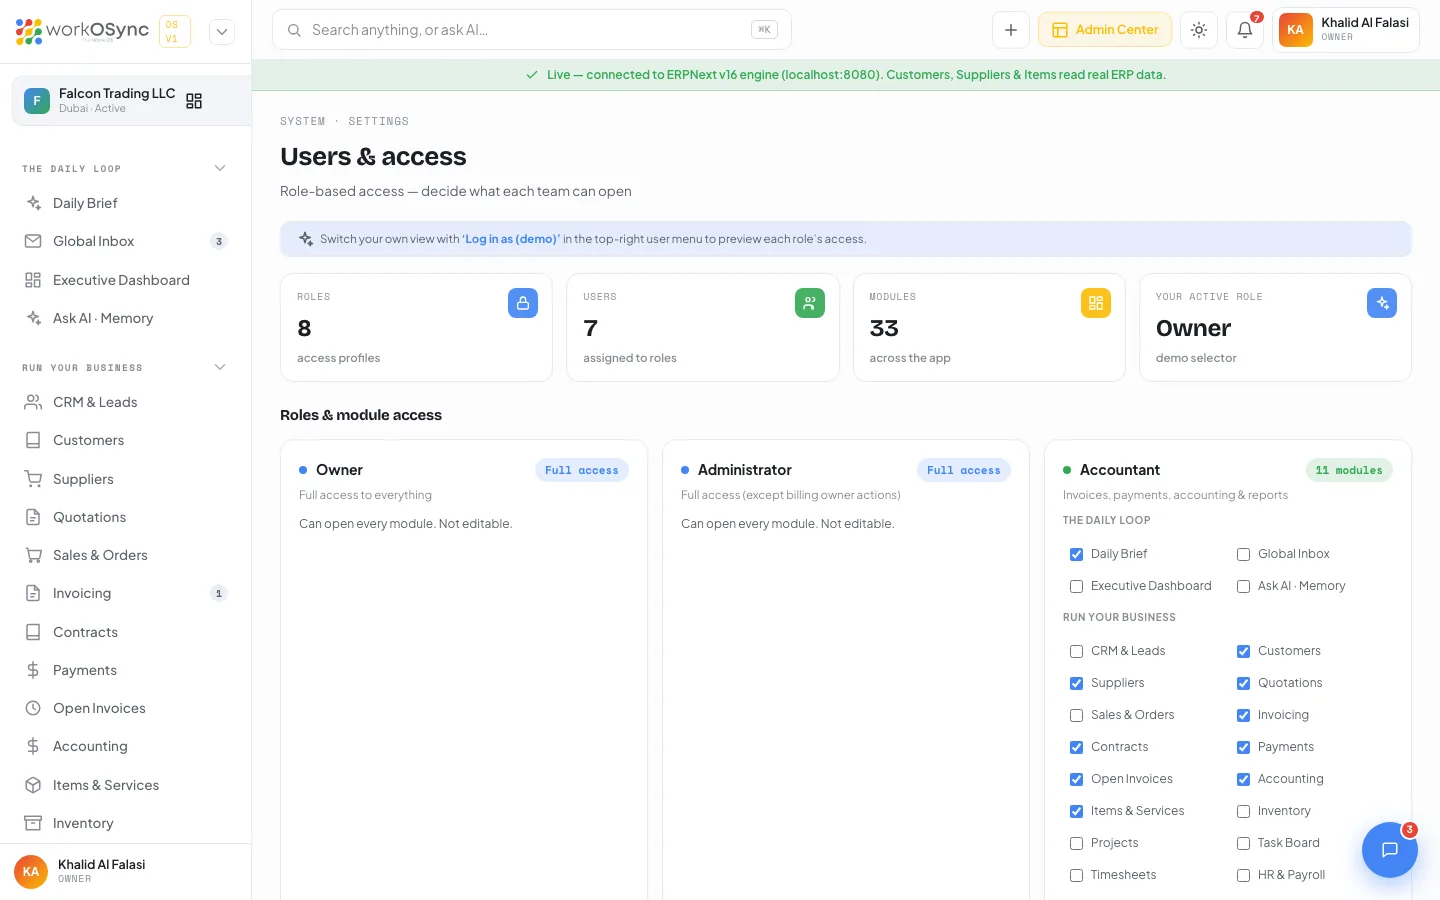The height and width of the screenshot is (900, 1440).
Task: Click Items & Services box icon
Action: (x=33, y=785)
